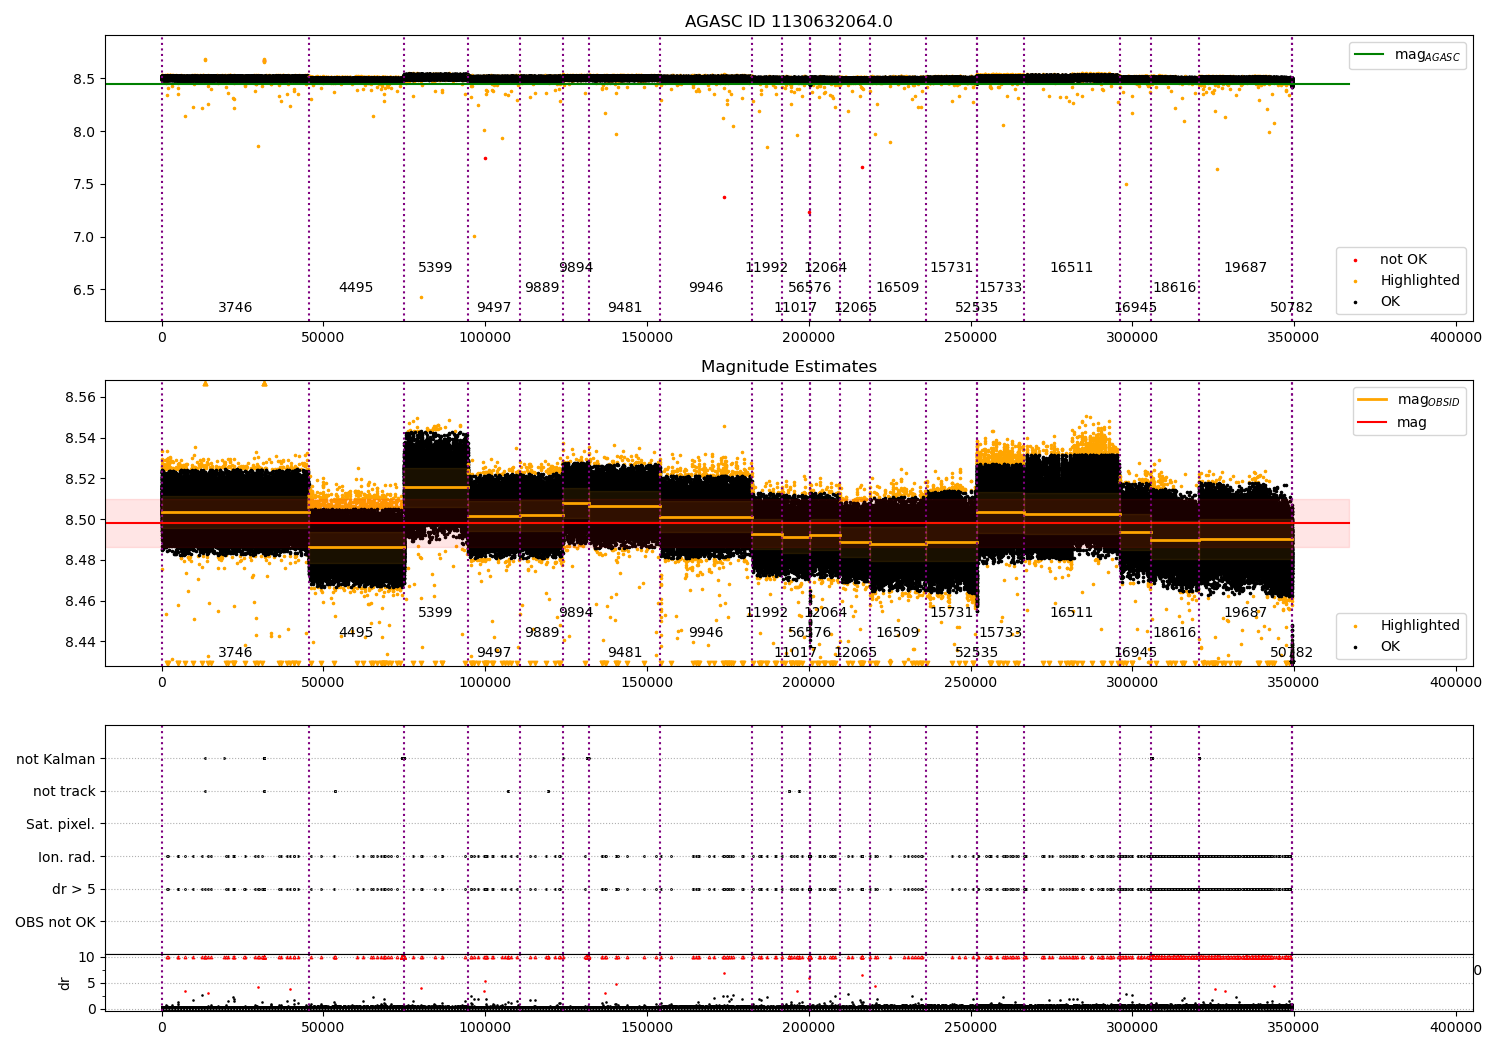Click obsid label 5399 in the top plot

435,267
